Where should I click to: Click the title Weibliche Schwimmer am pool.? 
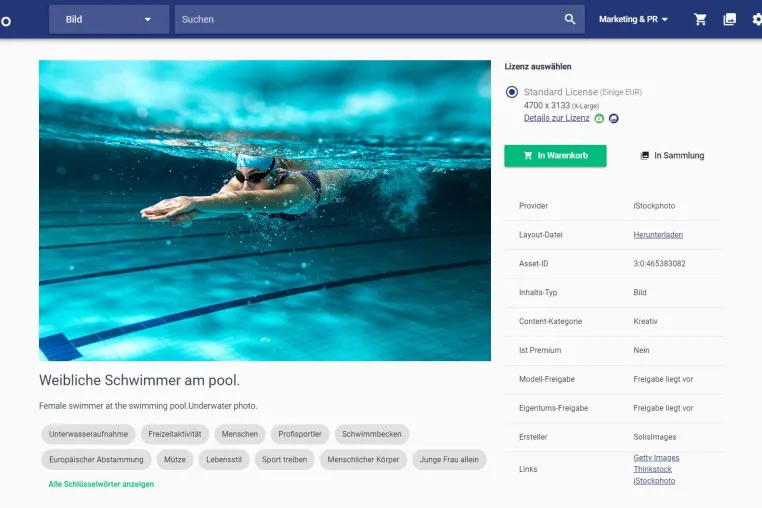(x=139, y=380)
